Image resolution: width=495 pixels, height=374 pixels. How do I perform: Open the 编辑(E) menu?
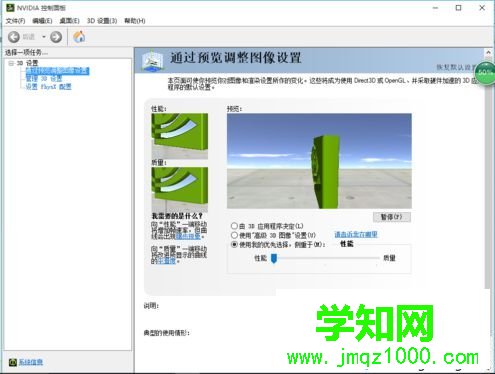click(x=42, y=21)
